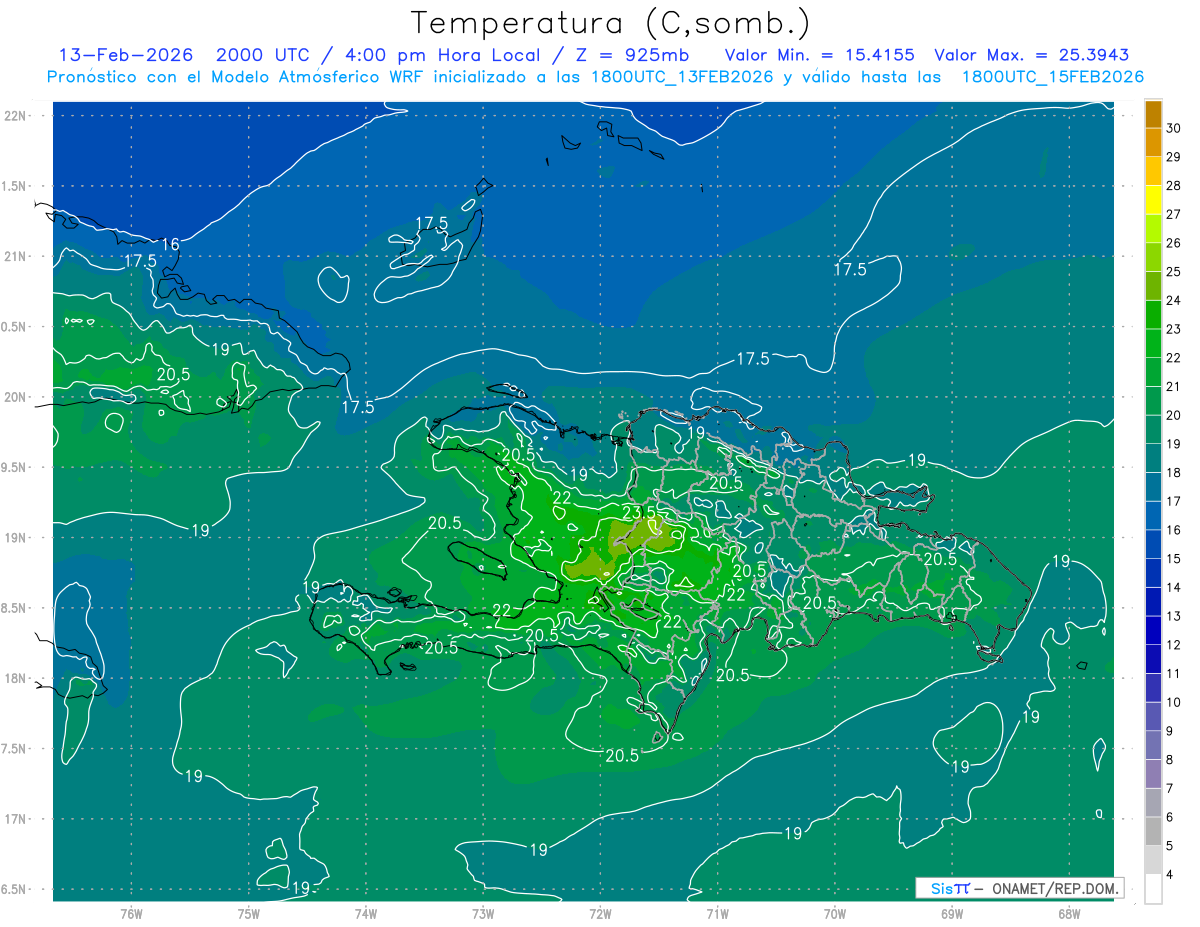1200x927 pixels.
Task: Click the "72W" longitude axis label
Action: pos(600,914)
